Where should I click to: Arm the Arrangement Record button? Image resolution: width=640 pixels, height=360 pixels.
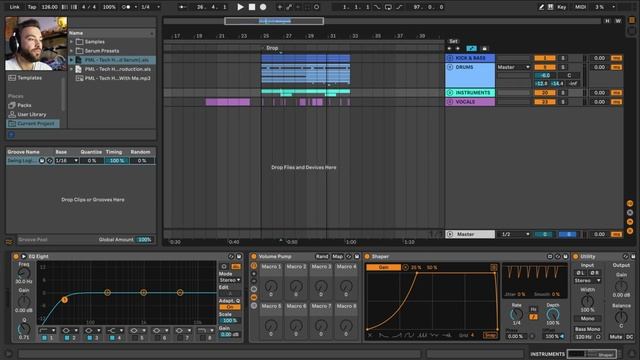coord(263,7)
